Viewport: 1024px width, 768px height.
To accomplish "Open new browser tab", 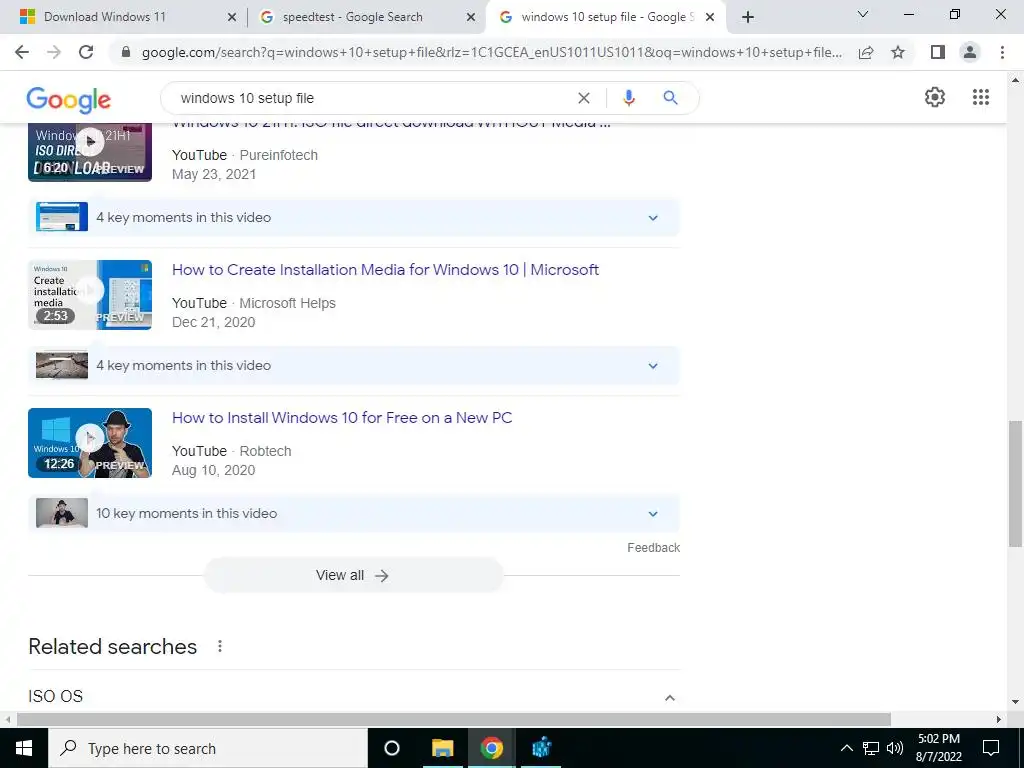I will (748, 17).
